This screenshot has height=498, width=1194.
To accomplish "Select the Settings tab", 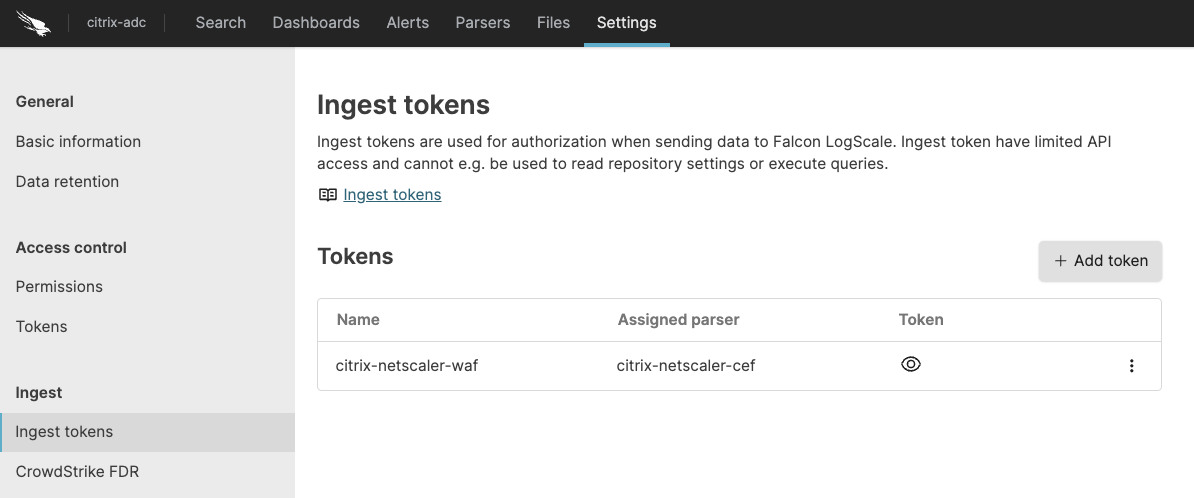I will tap(626, 23).
